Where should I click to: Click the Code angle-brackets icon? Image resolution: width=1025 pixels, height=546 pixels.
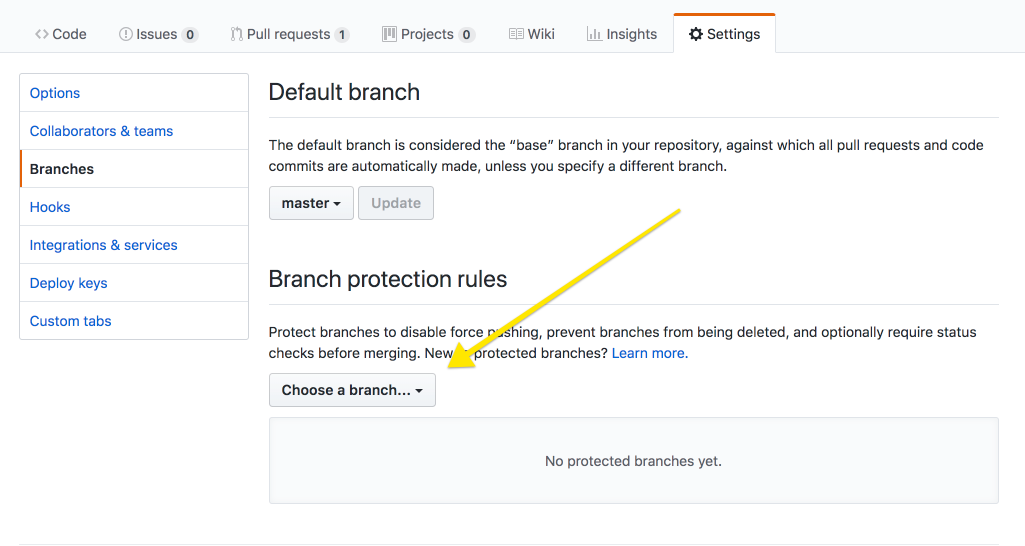[x=42, y=34]
